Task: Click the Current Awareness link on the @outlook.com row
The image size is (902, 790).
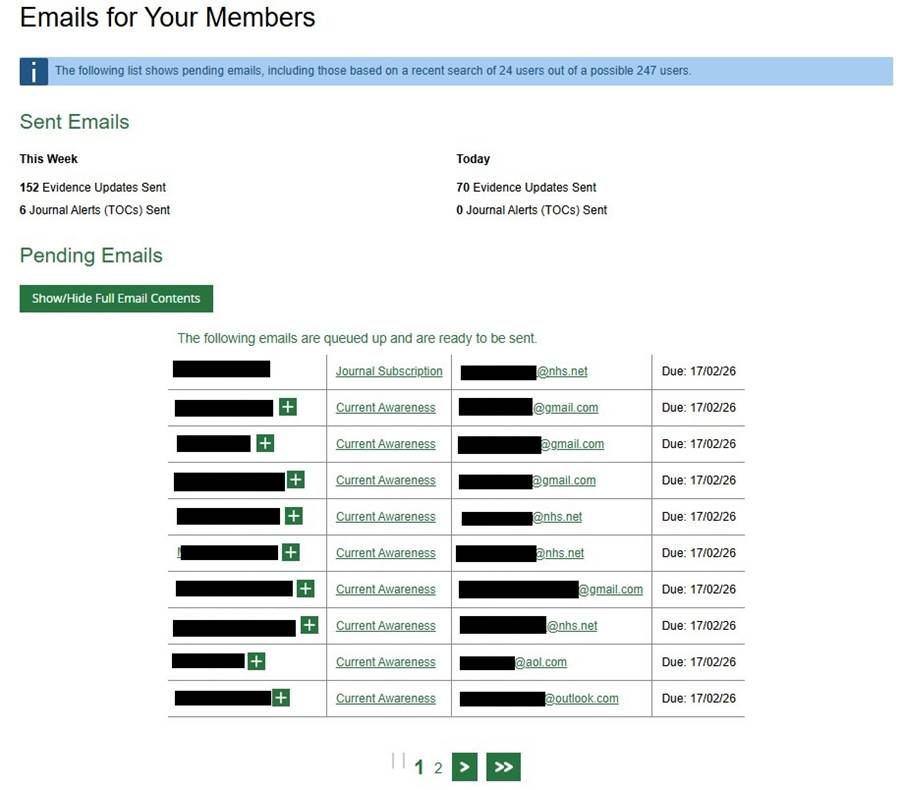Action: [385, 698]
